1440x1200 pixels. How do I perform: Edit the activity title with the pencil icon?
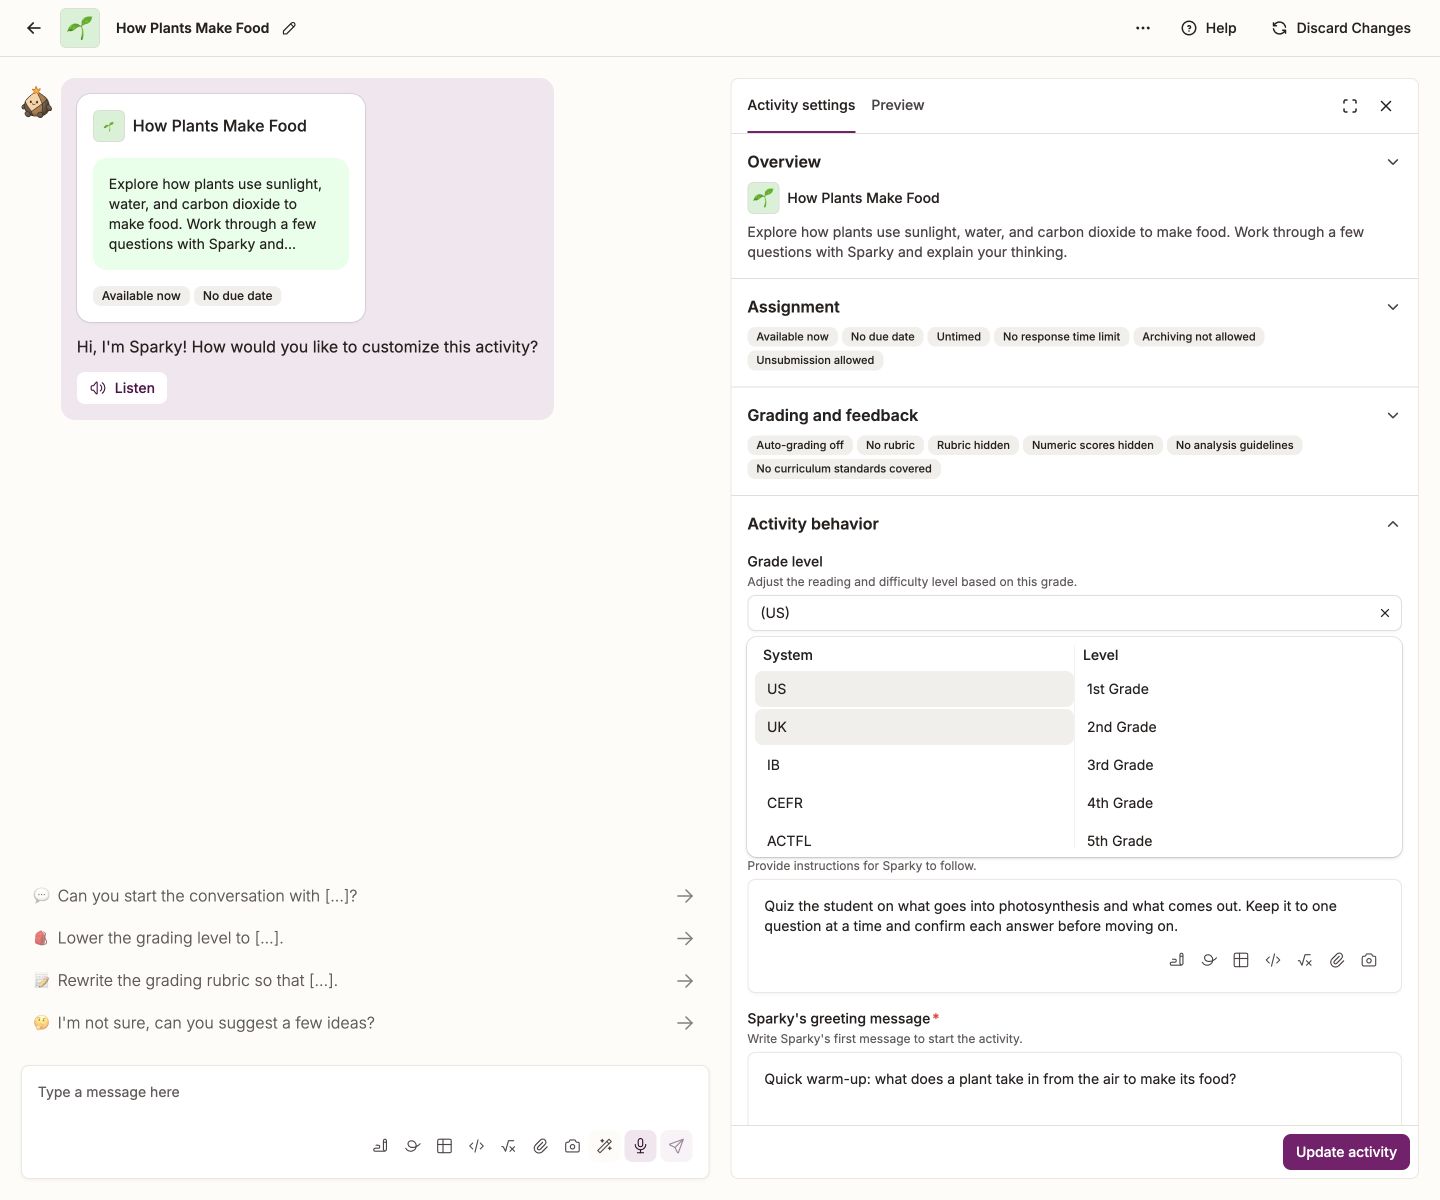(x=289, y=28)
